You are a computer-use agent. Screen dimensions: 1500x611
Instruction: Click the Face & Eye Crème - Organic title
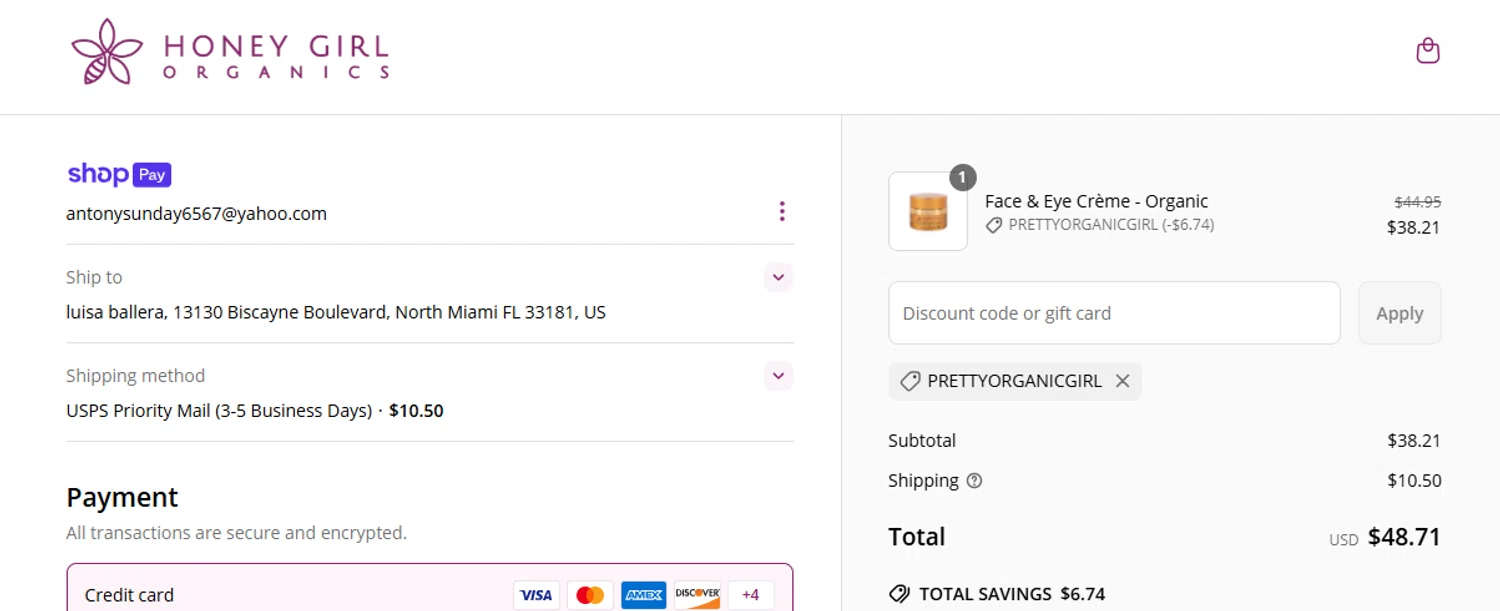point(1096,201)
